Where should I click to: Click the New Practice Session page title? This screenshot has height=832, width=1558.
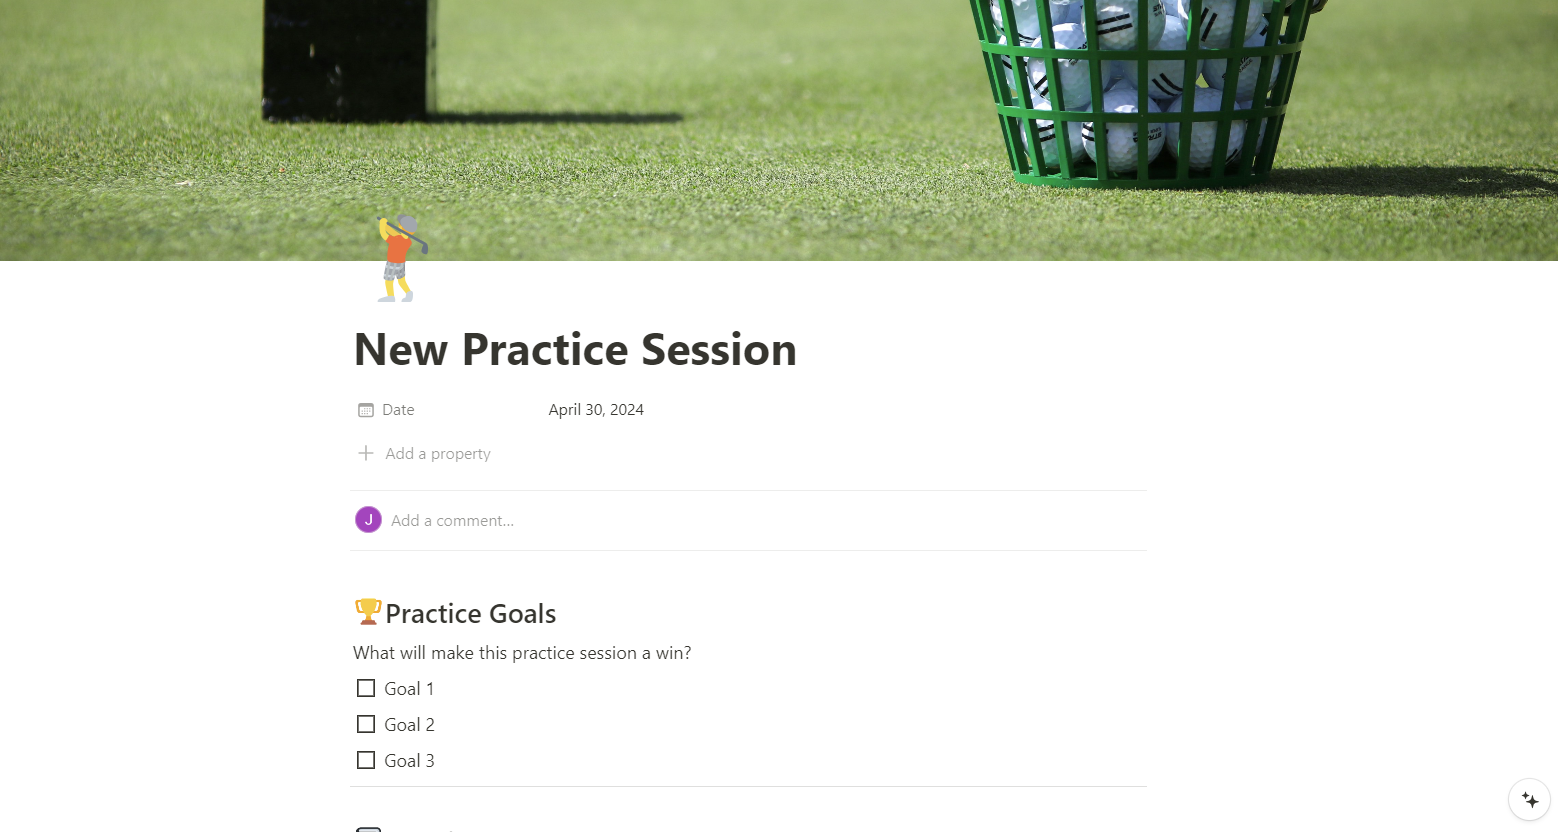tap(575, 350)
